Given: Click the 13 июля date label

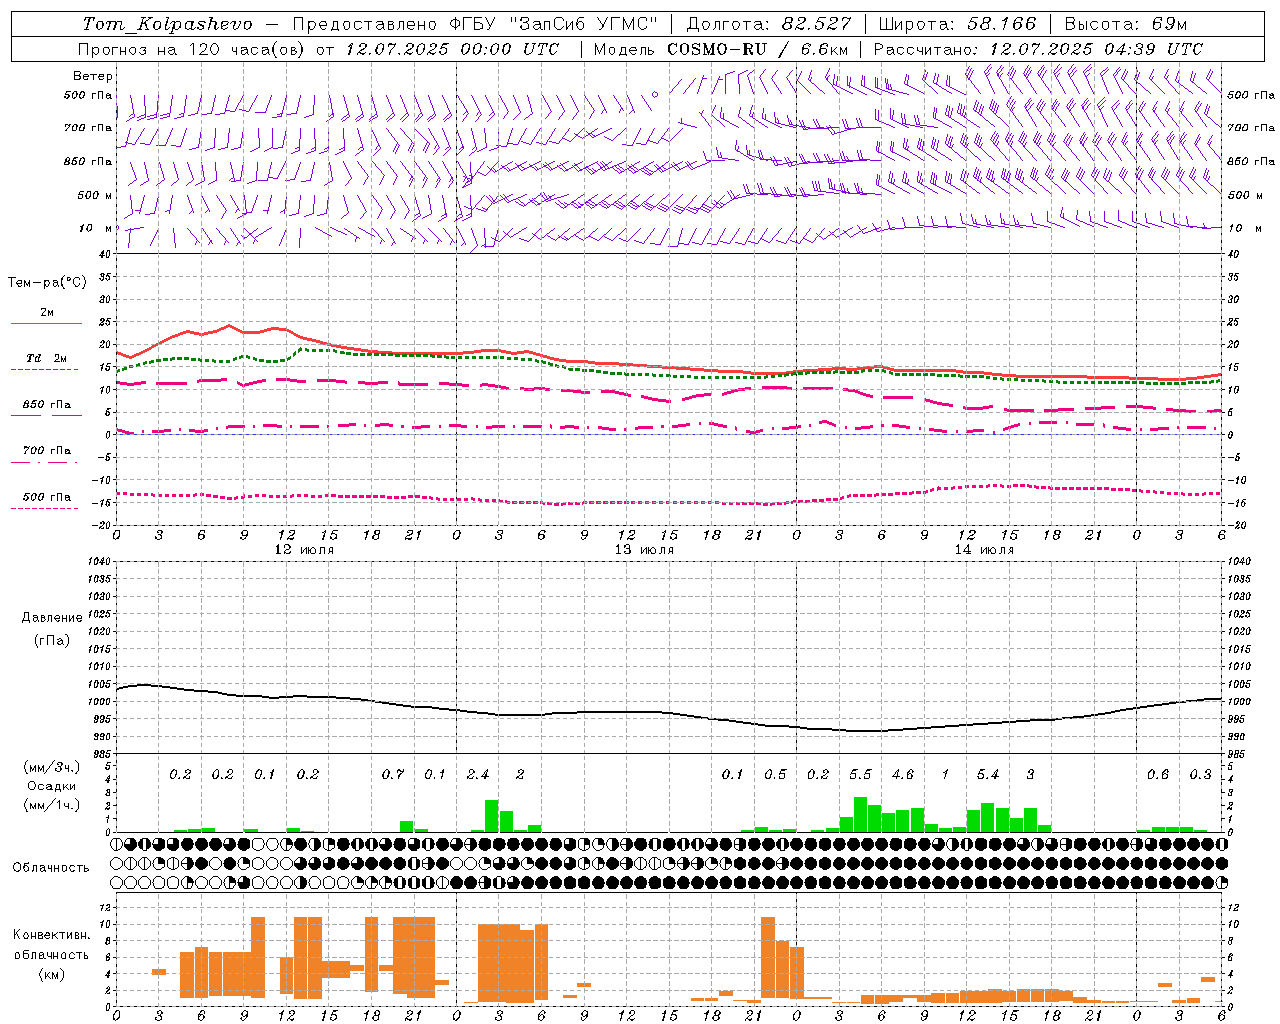Looking at the screenshot, I should [644, 550].
